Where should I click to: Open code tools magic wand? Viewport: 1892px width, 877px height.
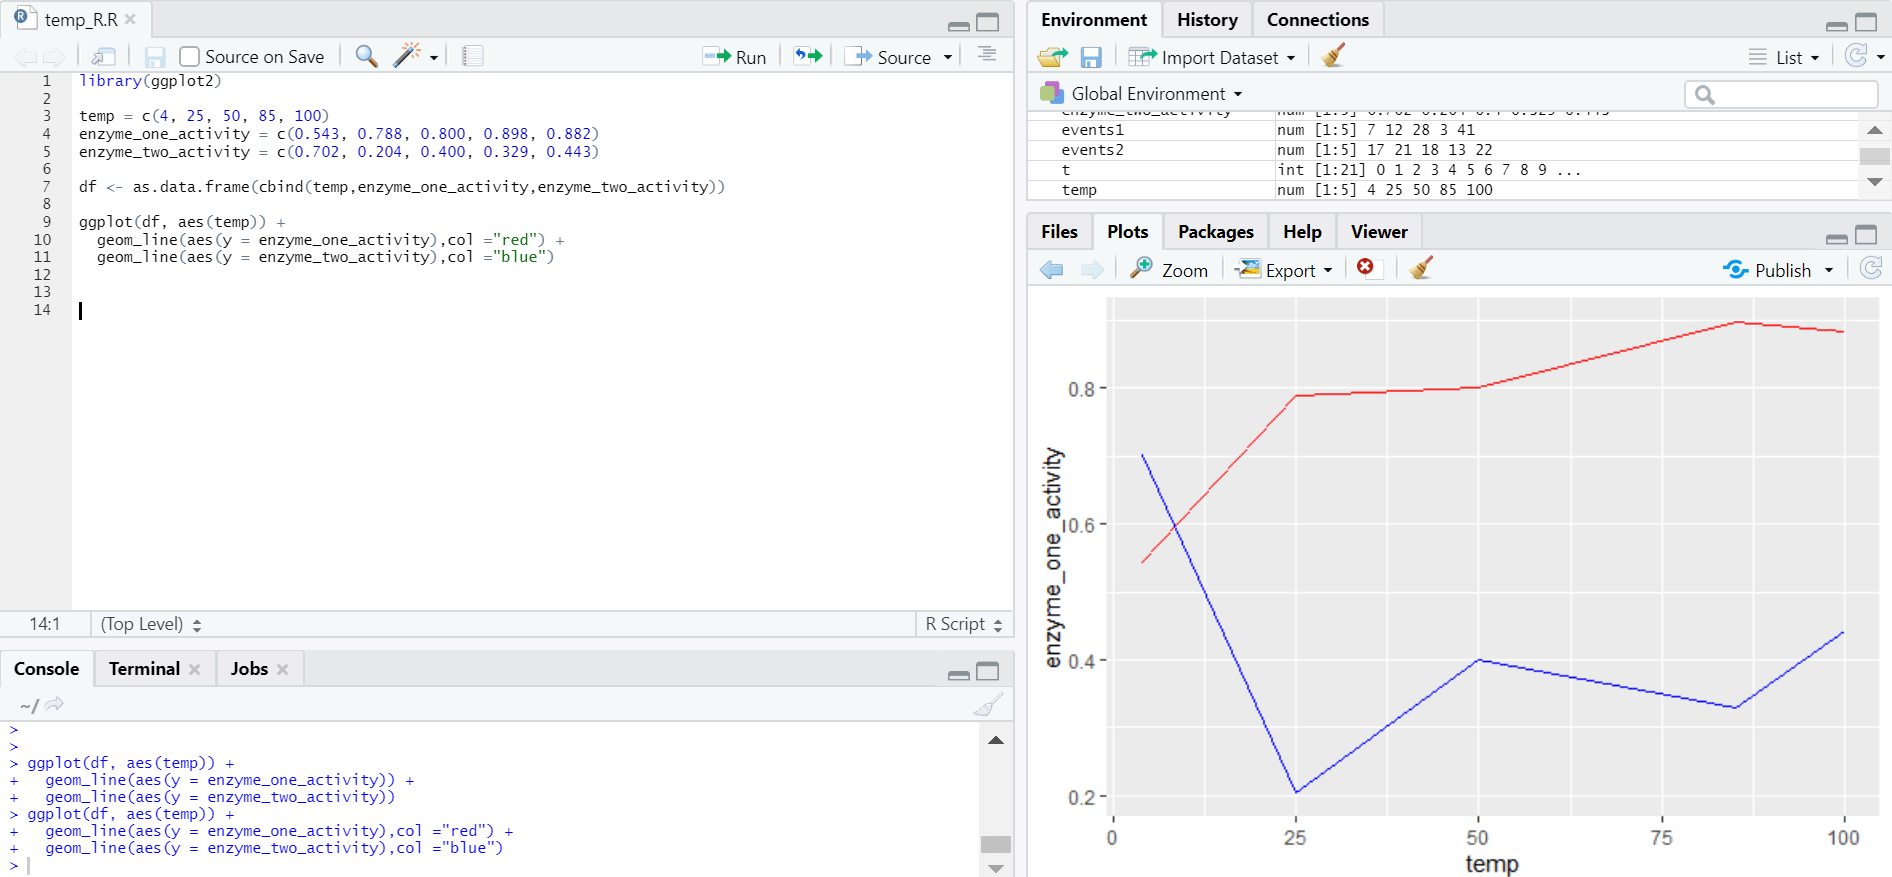click(407, 56)
